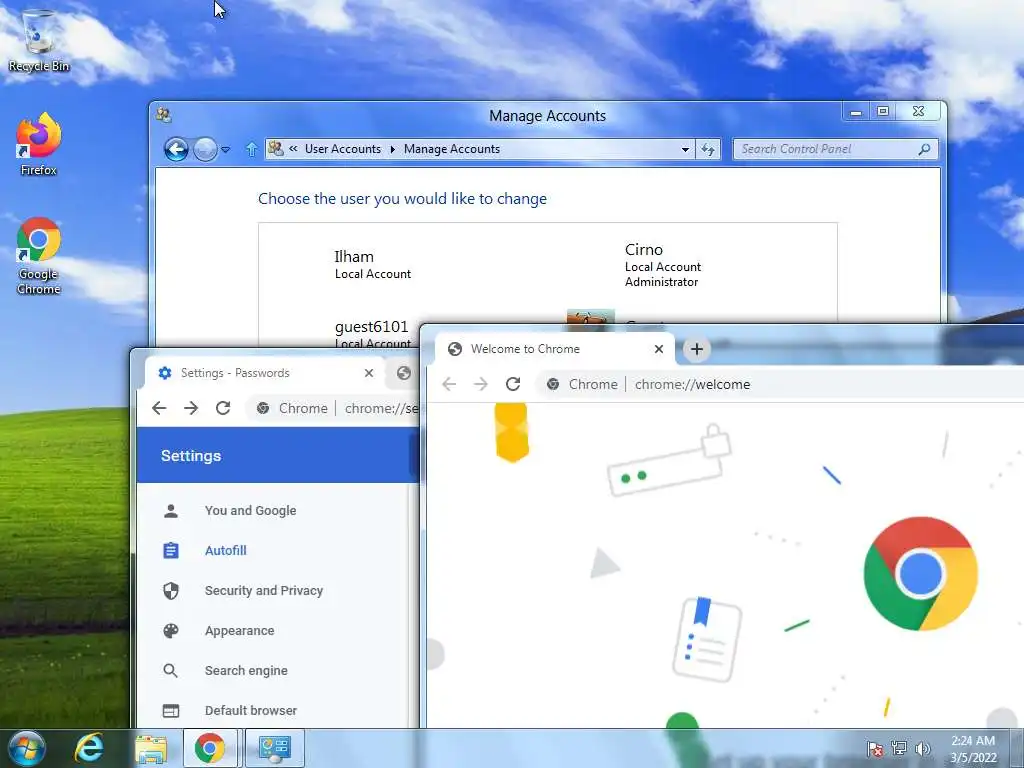
Task: Click the refresh button beside the address bar
Action: point(708,150)
